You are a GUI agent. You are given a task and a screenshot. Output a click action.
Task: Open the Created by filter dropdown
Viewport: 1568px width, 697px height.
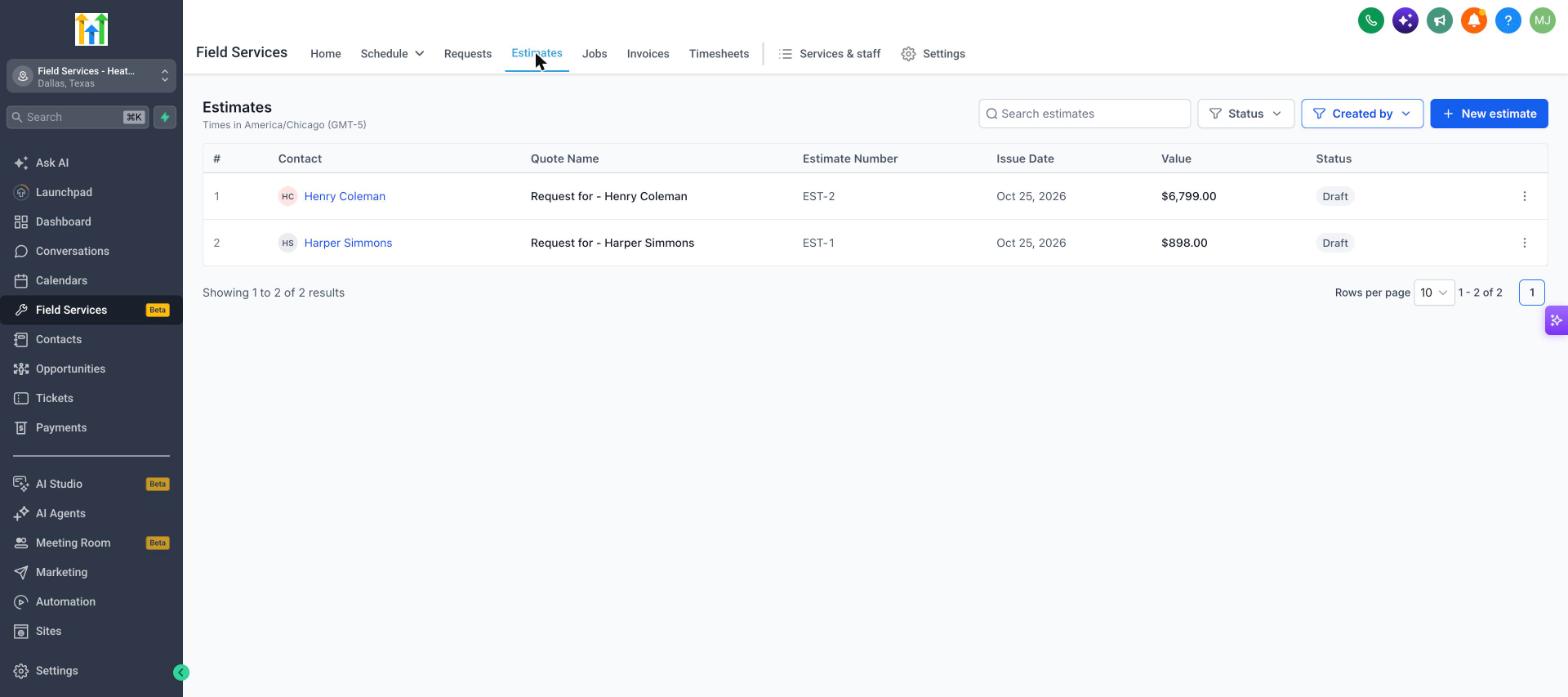(x=1362, y=114)
